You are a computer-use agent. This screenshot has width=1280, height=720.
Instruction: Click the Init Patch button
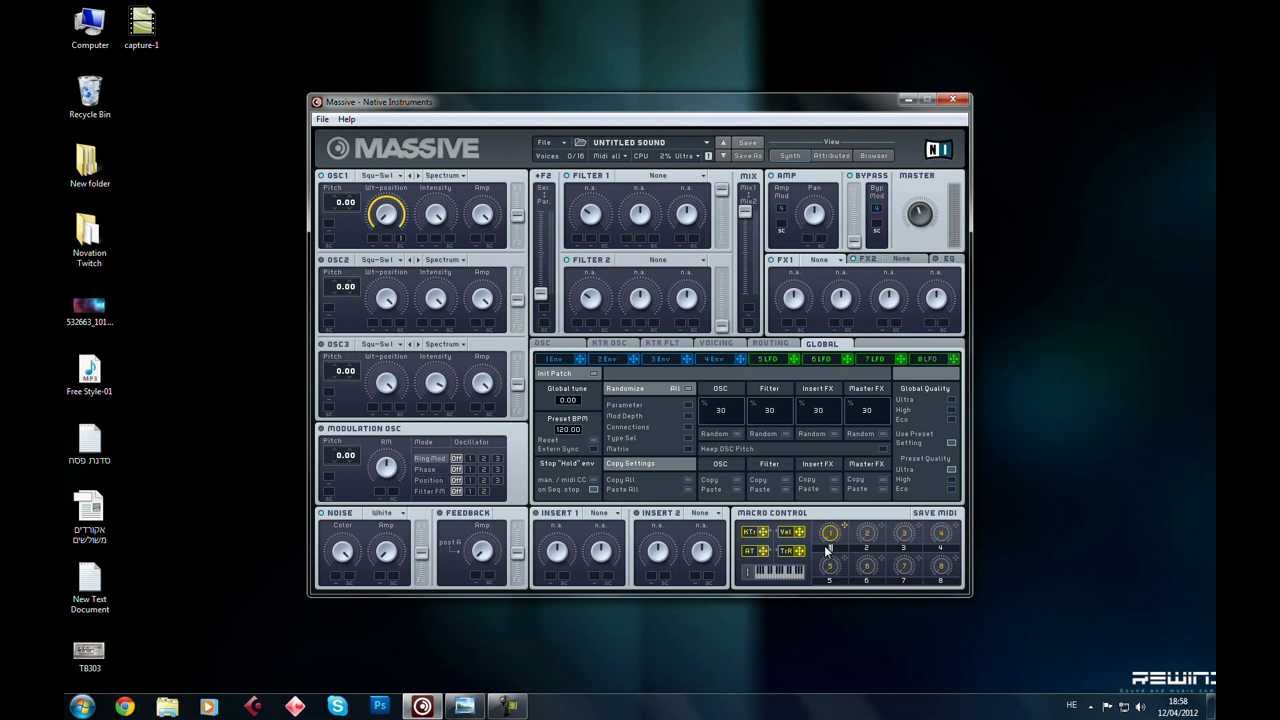pos(567,374)
